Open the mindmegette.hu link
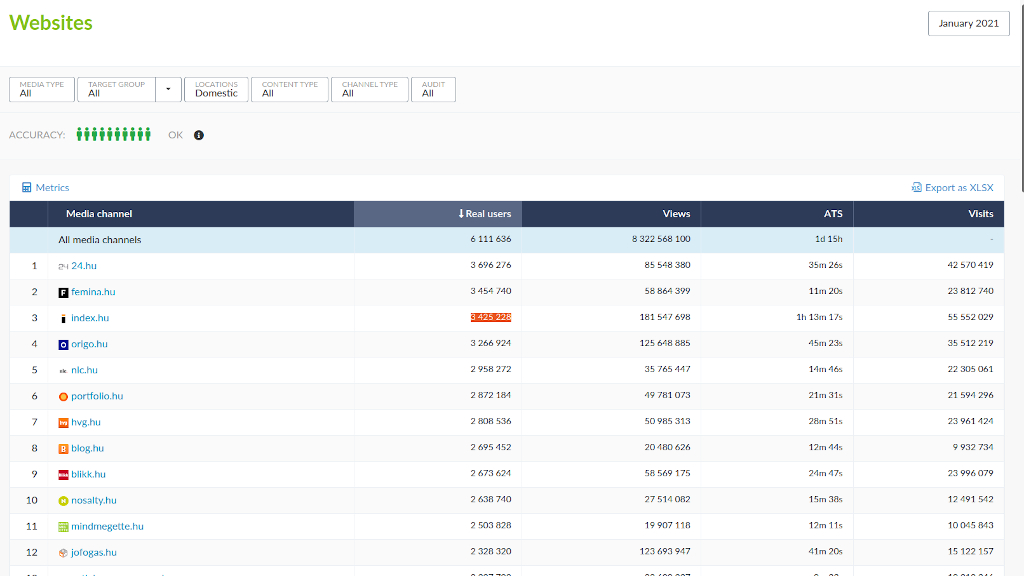 (x=107, y=527)
